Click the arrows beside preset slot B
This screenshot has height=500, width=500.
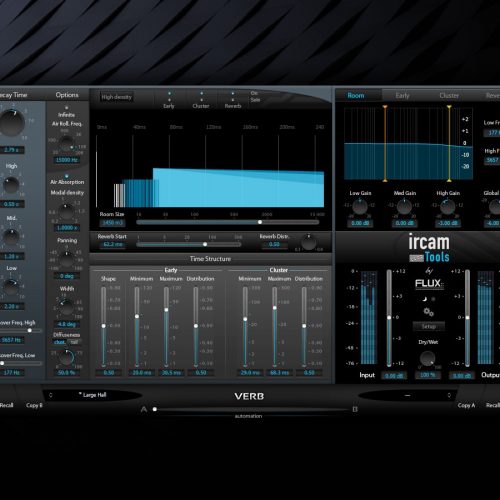pos(449,395)
